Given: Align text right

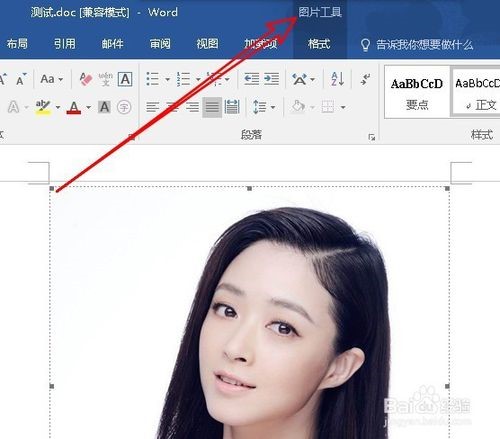Looking at the screenshot, I should 192,107.
